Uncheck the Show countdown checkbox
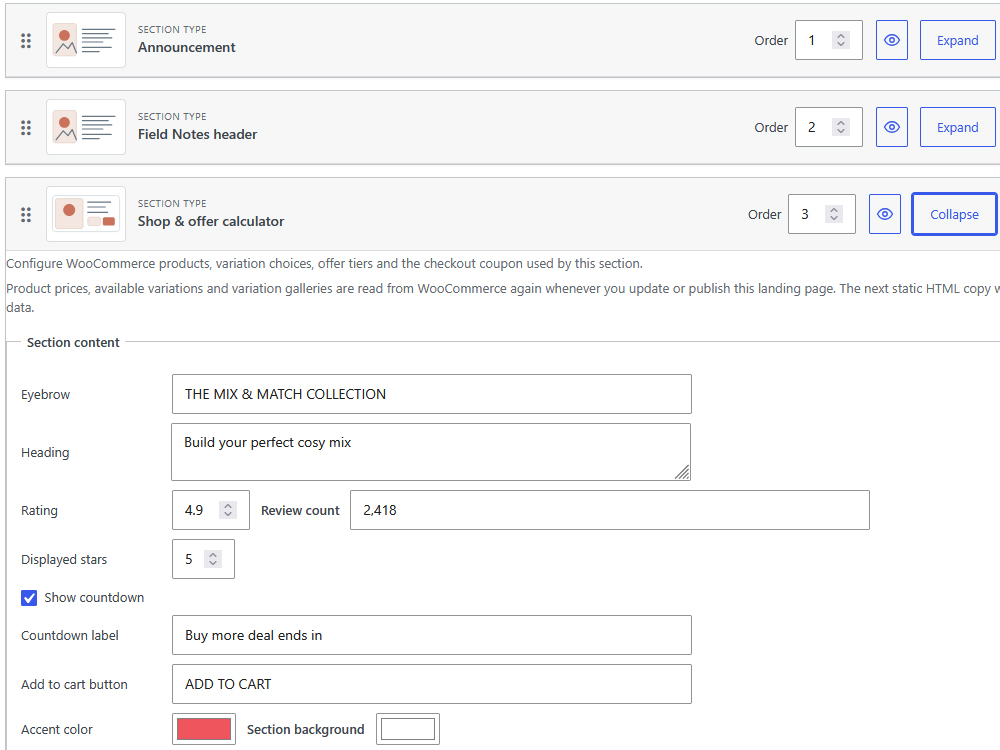The height and width of the screenshot is (750, 1000). (29, 598)
